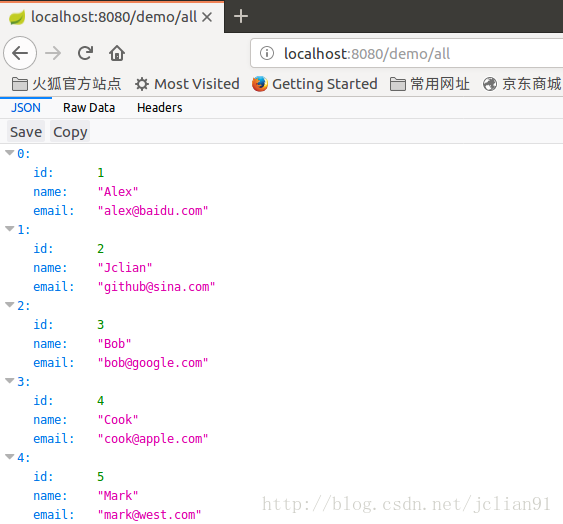This screenshot has width=563, height=524.
Task: Click the Copy button
Action: [70, 132]
